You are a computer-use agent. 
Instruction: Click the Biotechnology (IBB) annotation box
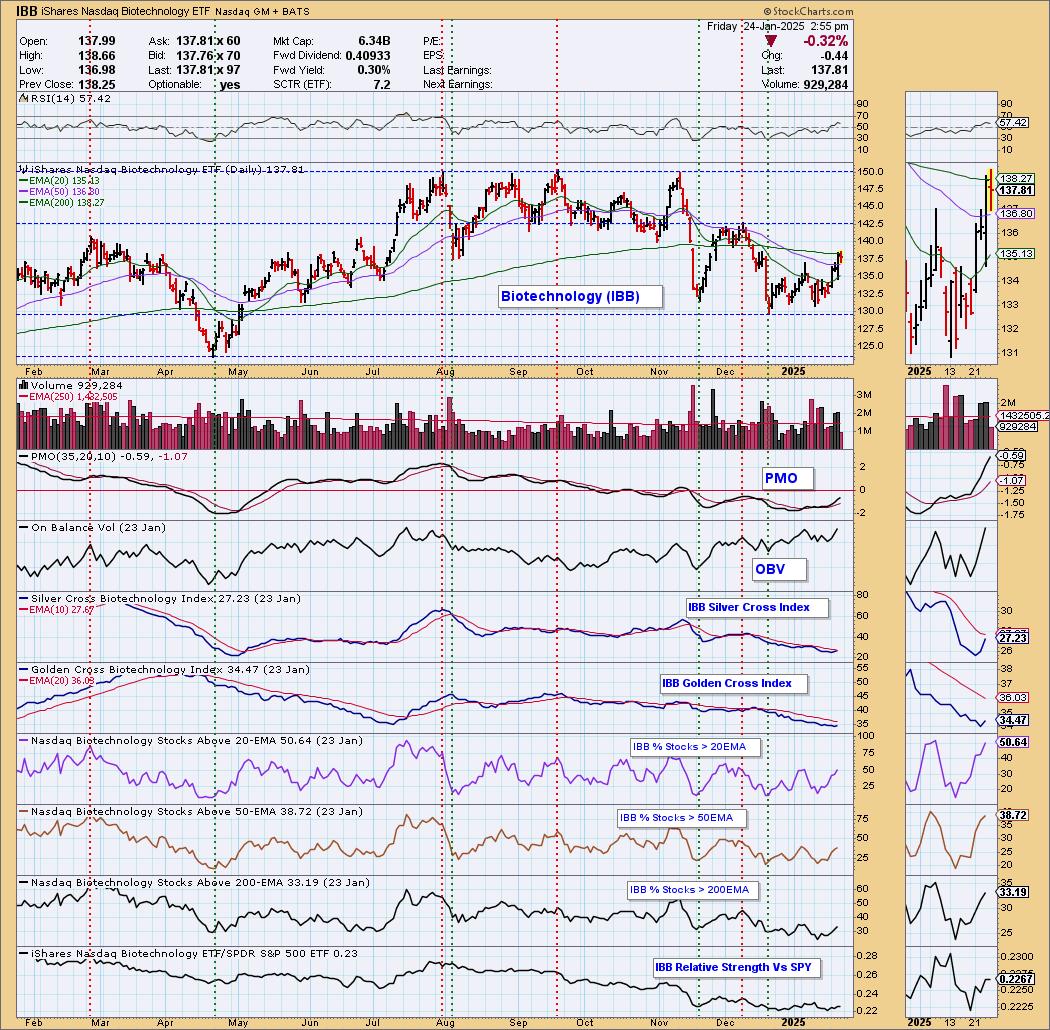pyautogui.click(x=567, y=296)
